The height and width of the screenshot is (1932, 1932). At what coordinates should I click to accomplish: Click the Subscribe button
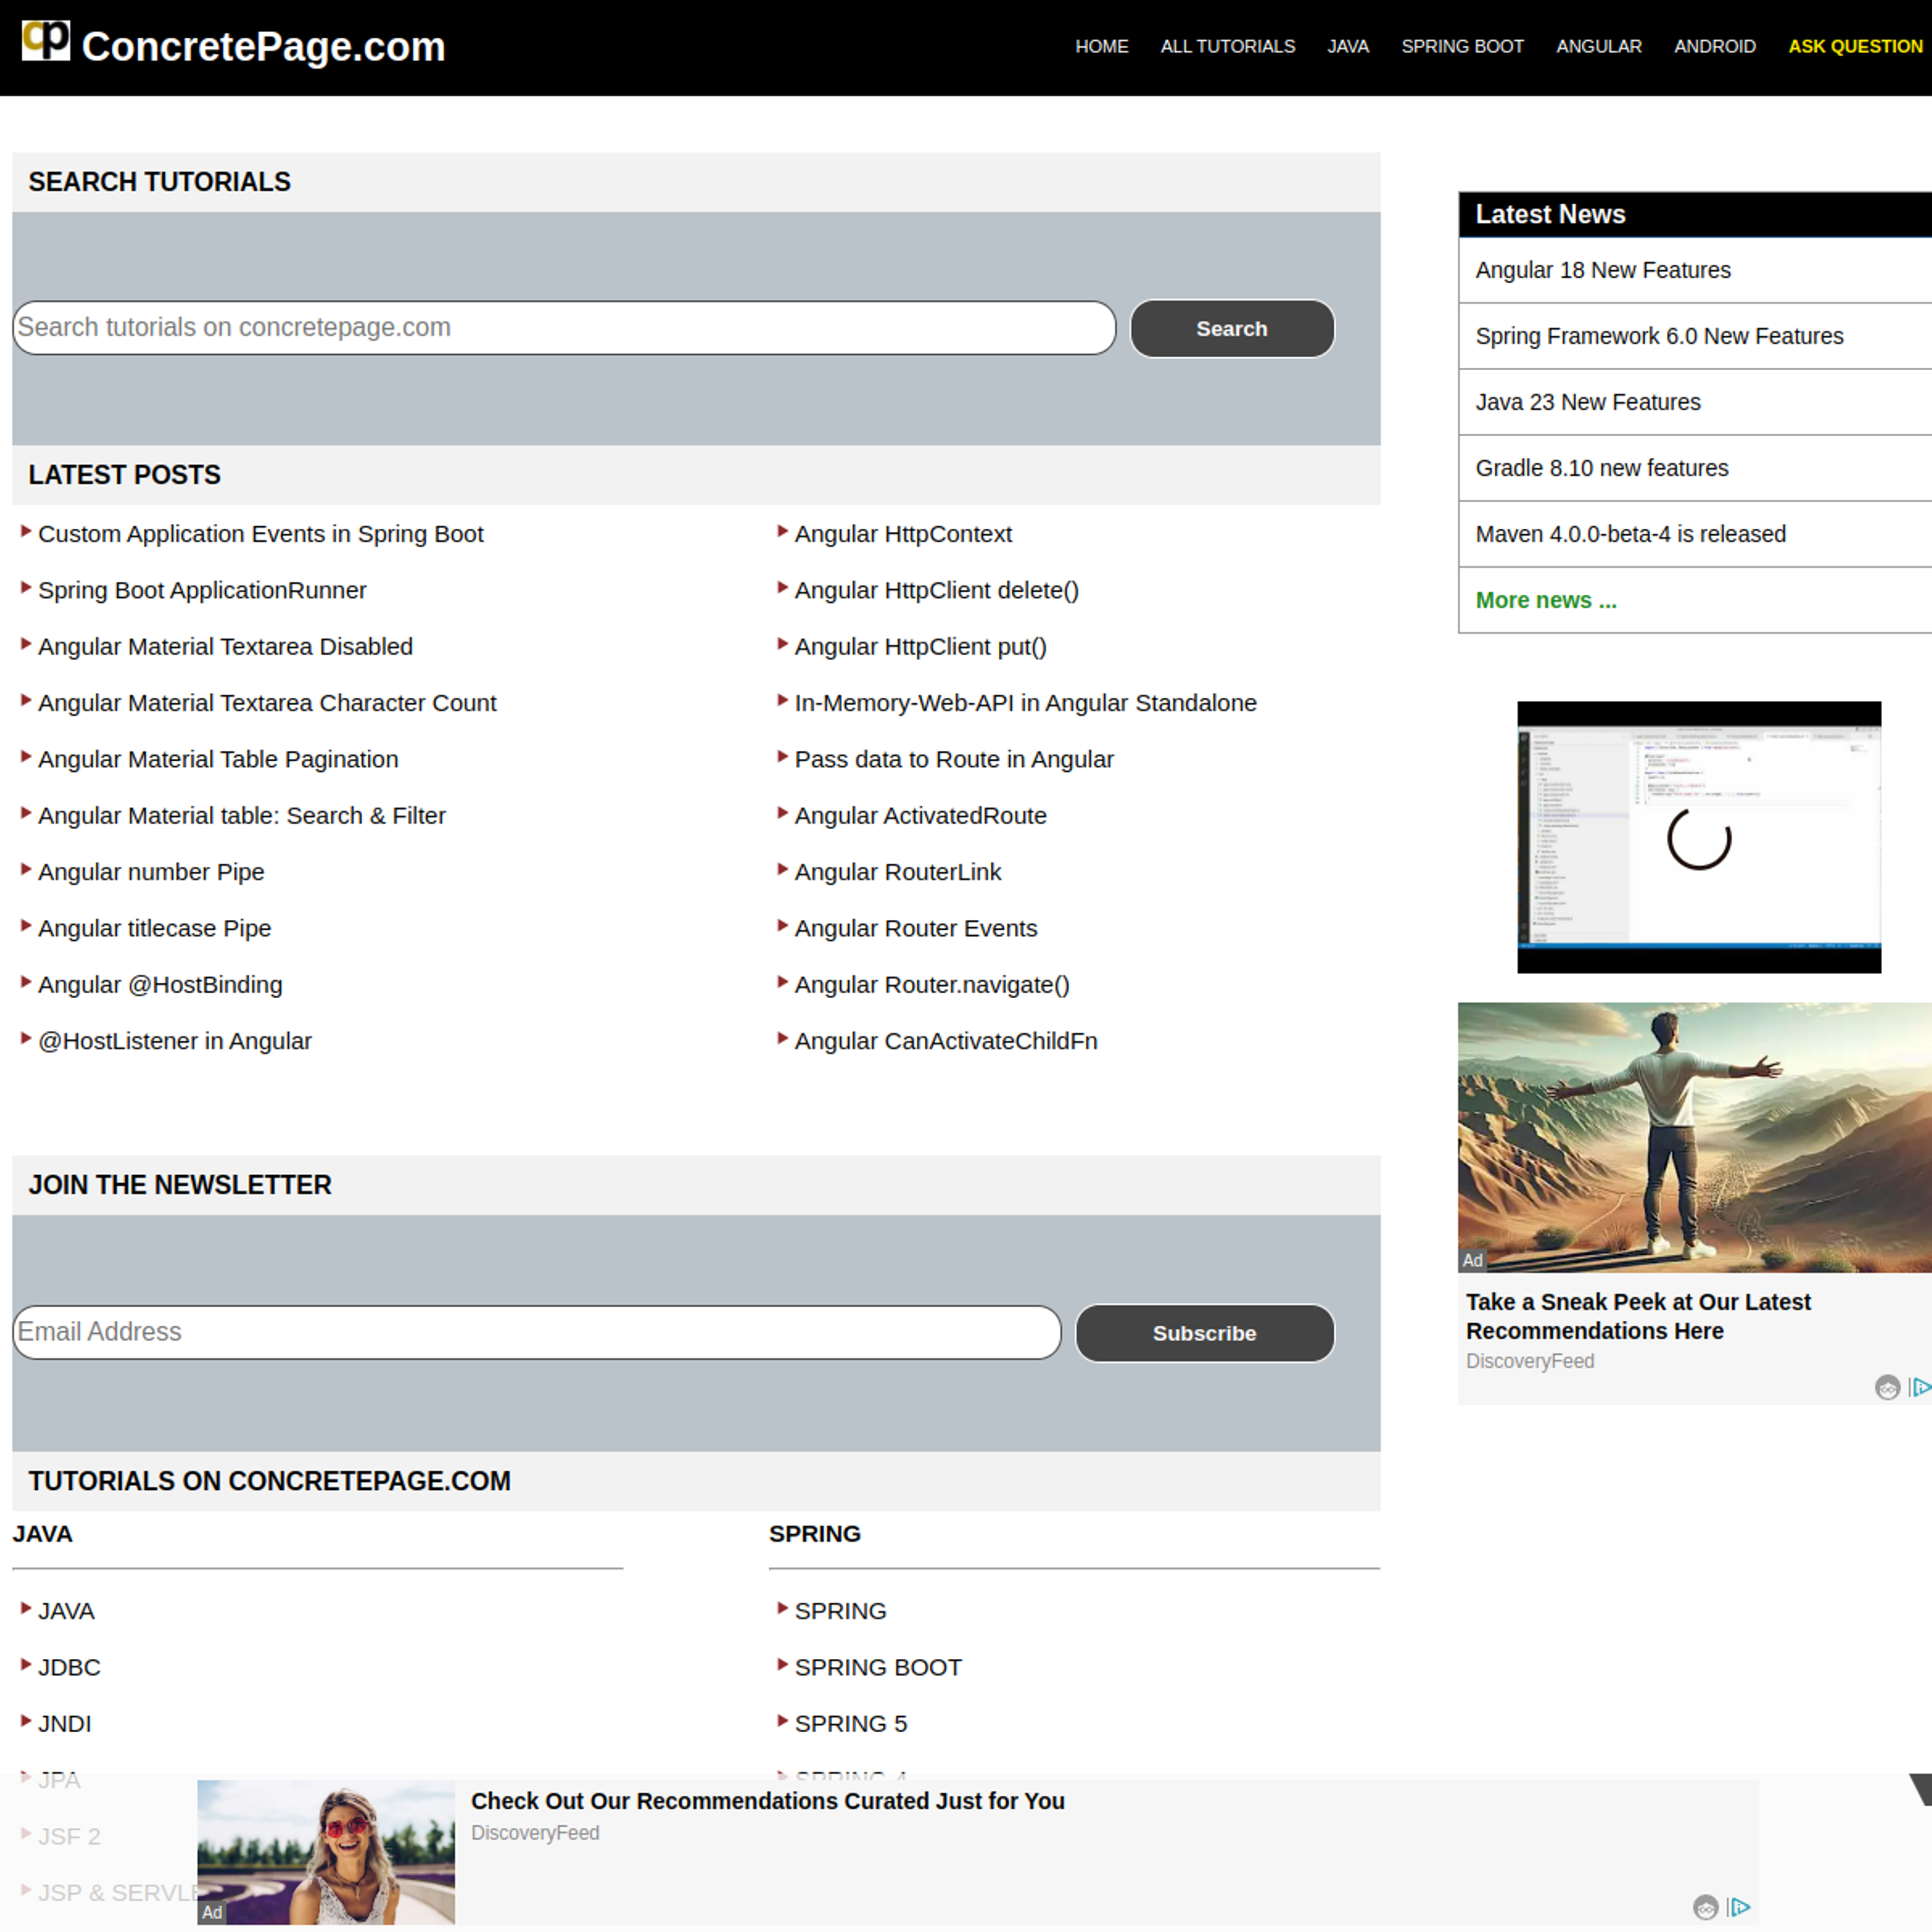pyautogui.click(x=1204, y=1332)
